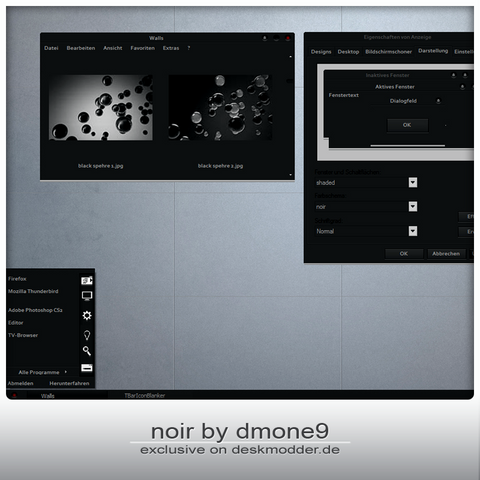Image resolution: width=480 pixels, height=480 pixels.
Task: Launch Mozilla Thunderbird from start menu
Action: pos(33,291)
